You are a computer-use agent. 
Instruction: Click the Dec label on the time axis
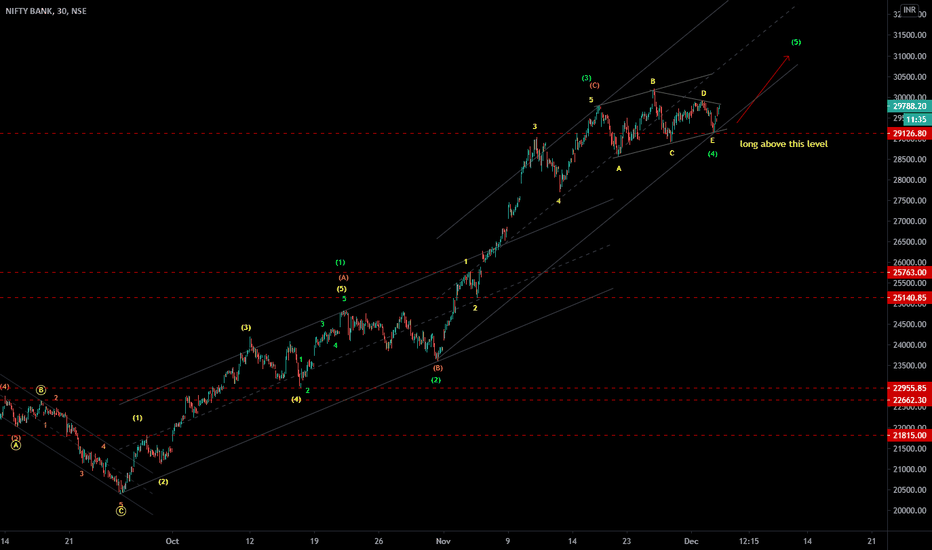coord(691,541)
